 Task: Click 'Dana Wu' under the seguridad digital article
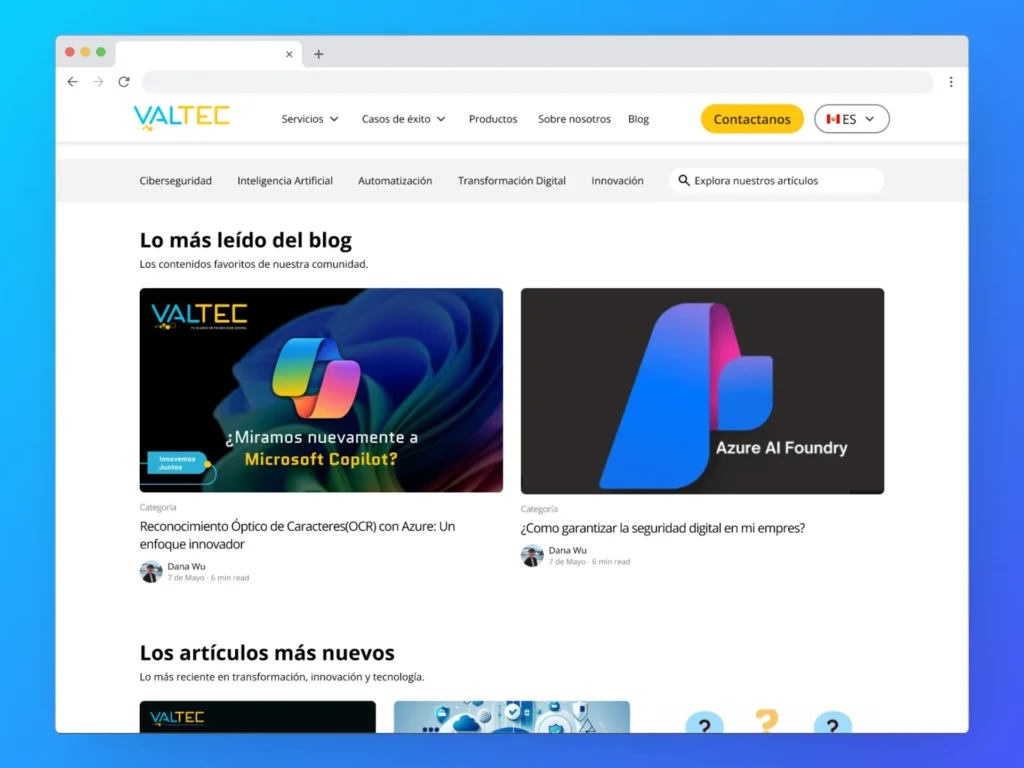[x=568, y=551]
